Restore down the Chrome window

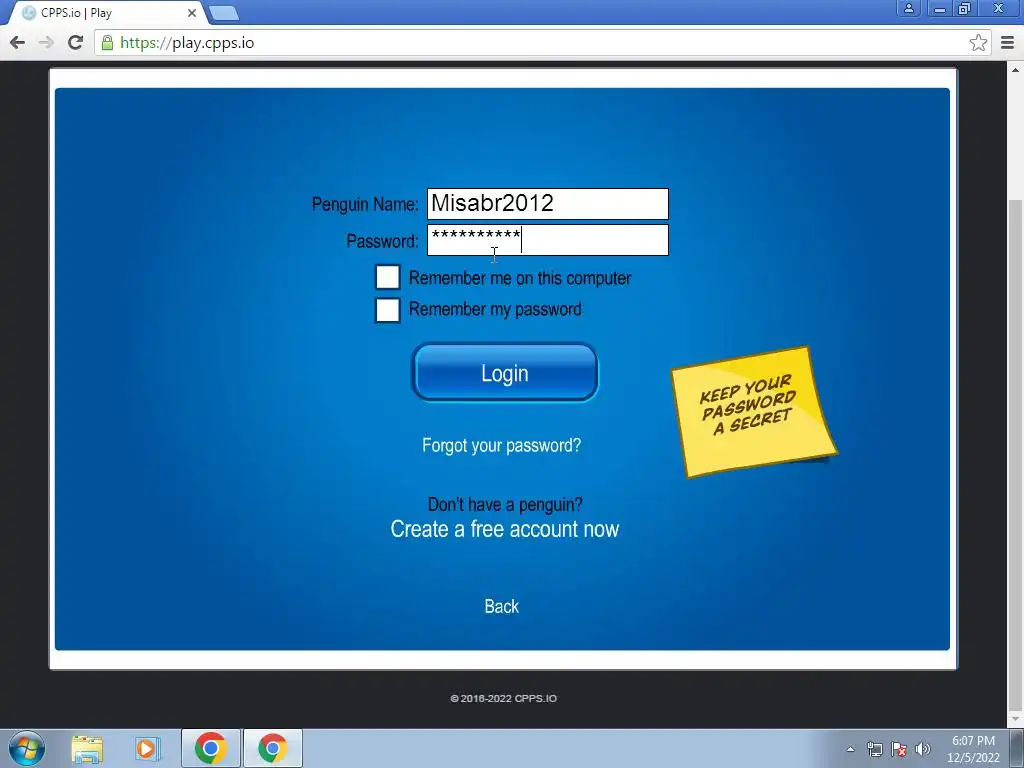964,8
